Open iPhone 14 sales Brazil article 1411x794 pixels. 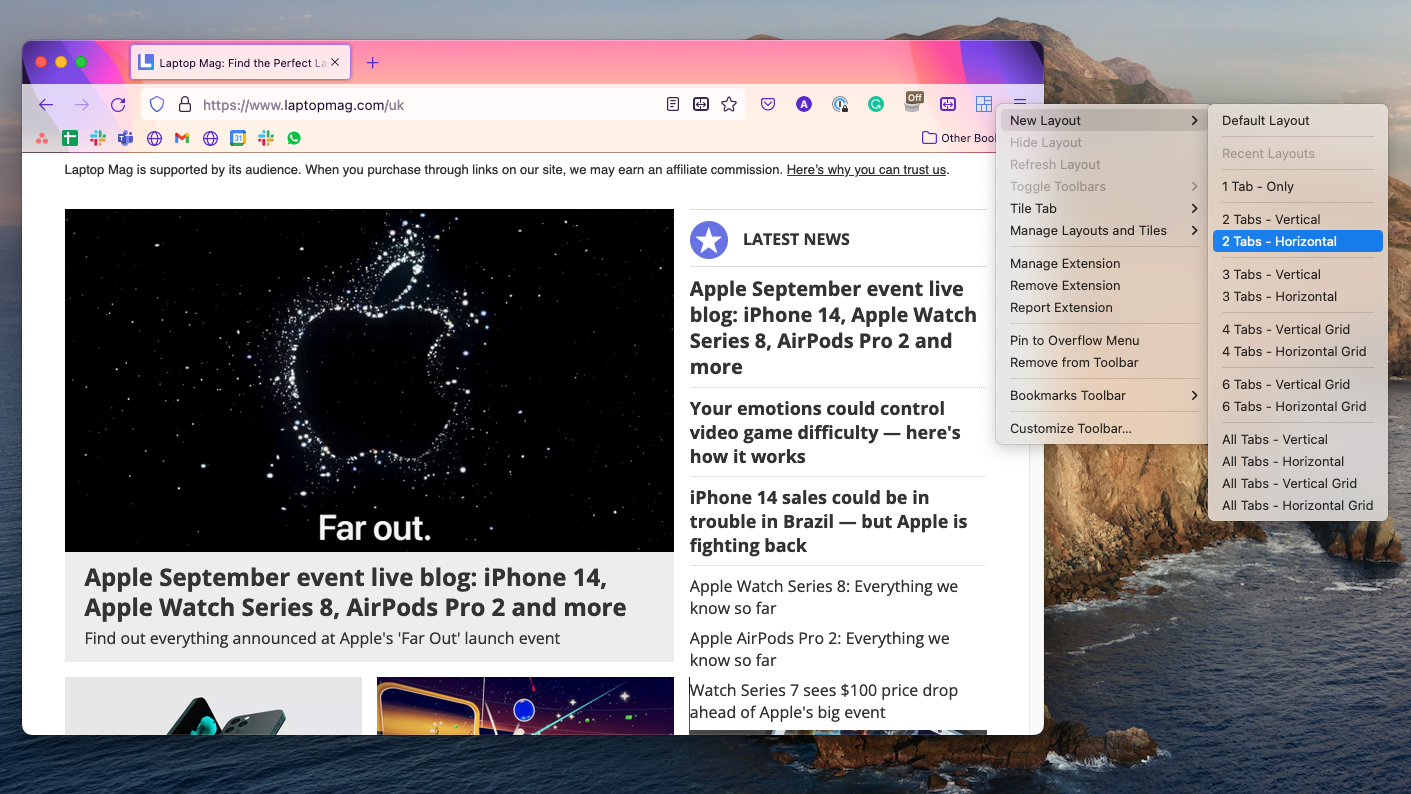[828, 521]
